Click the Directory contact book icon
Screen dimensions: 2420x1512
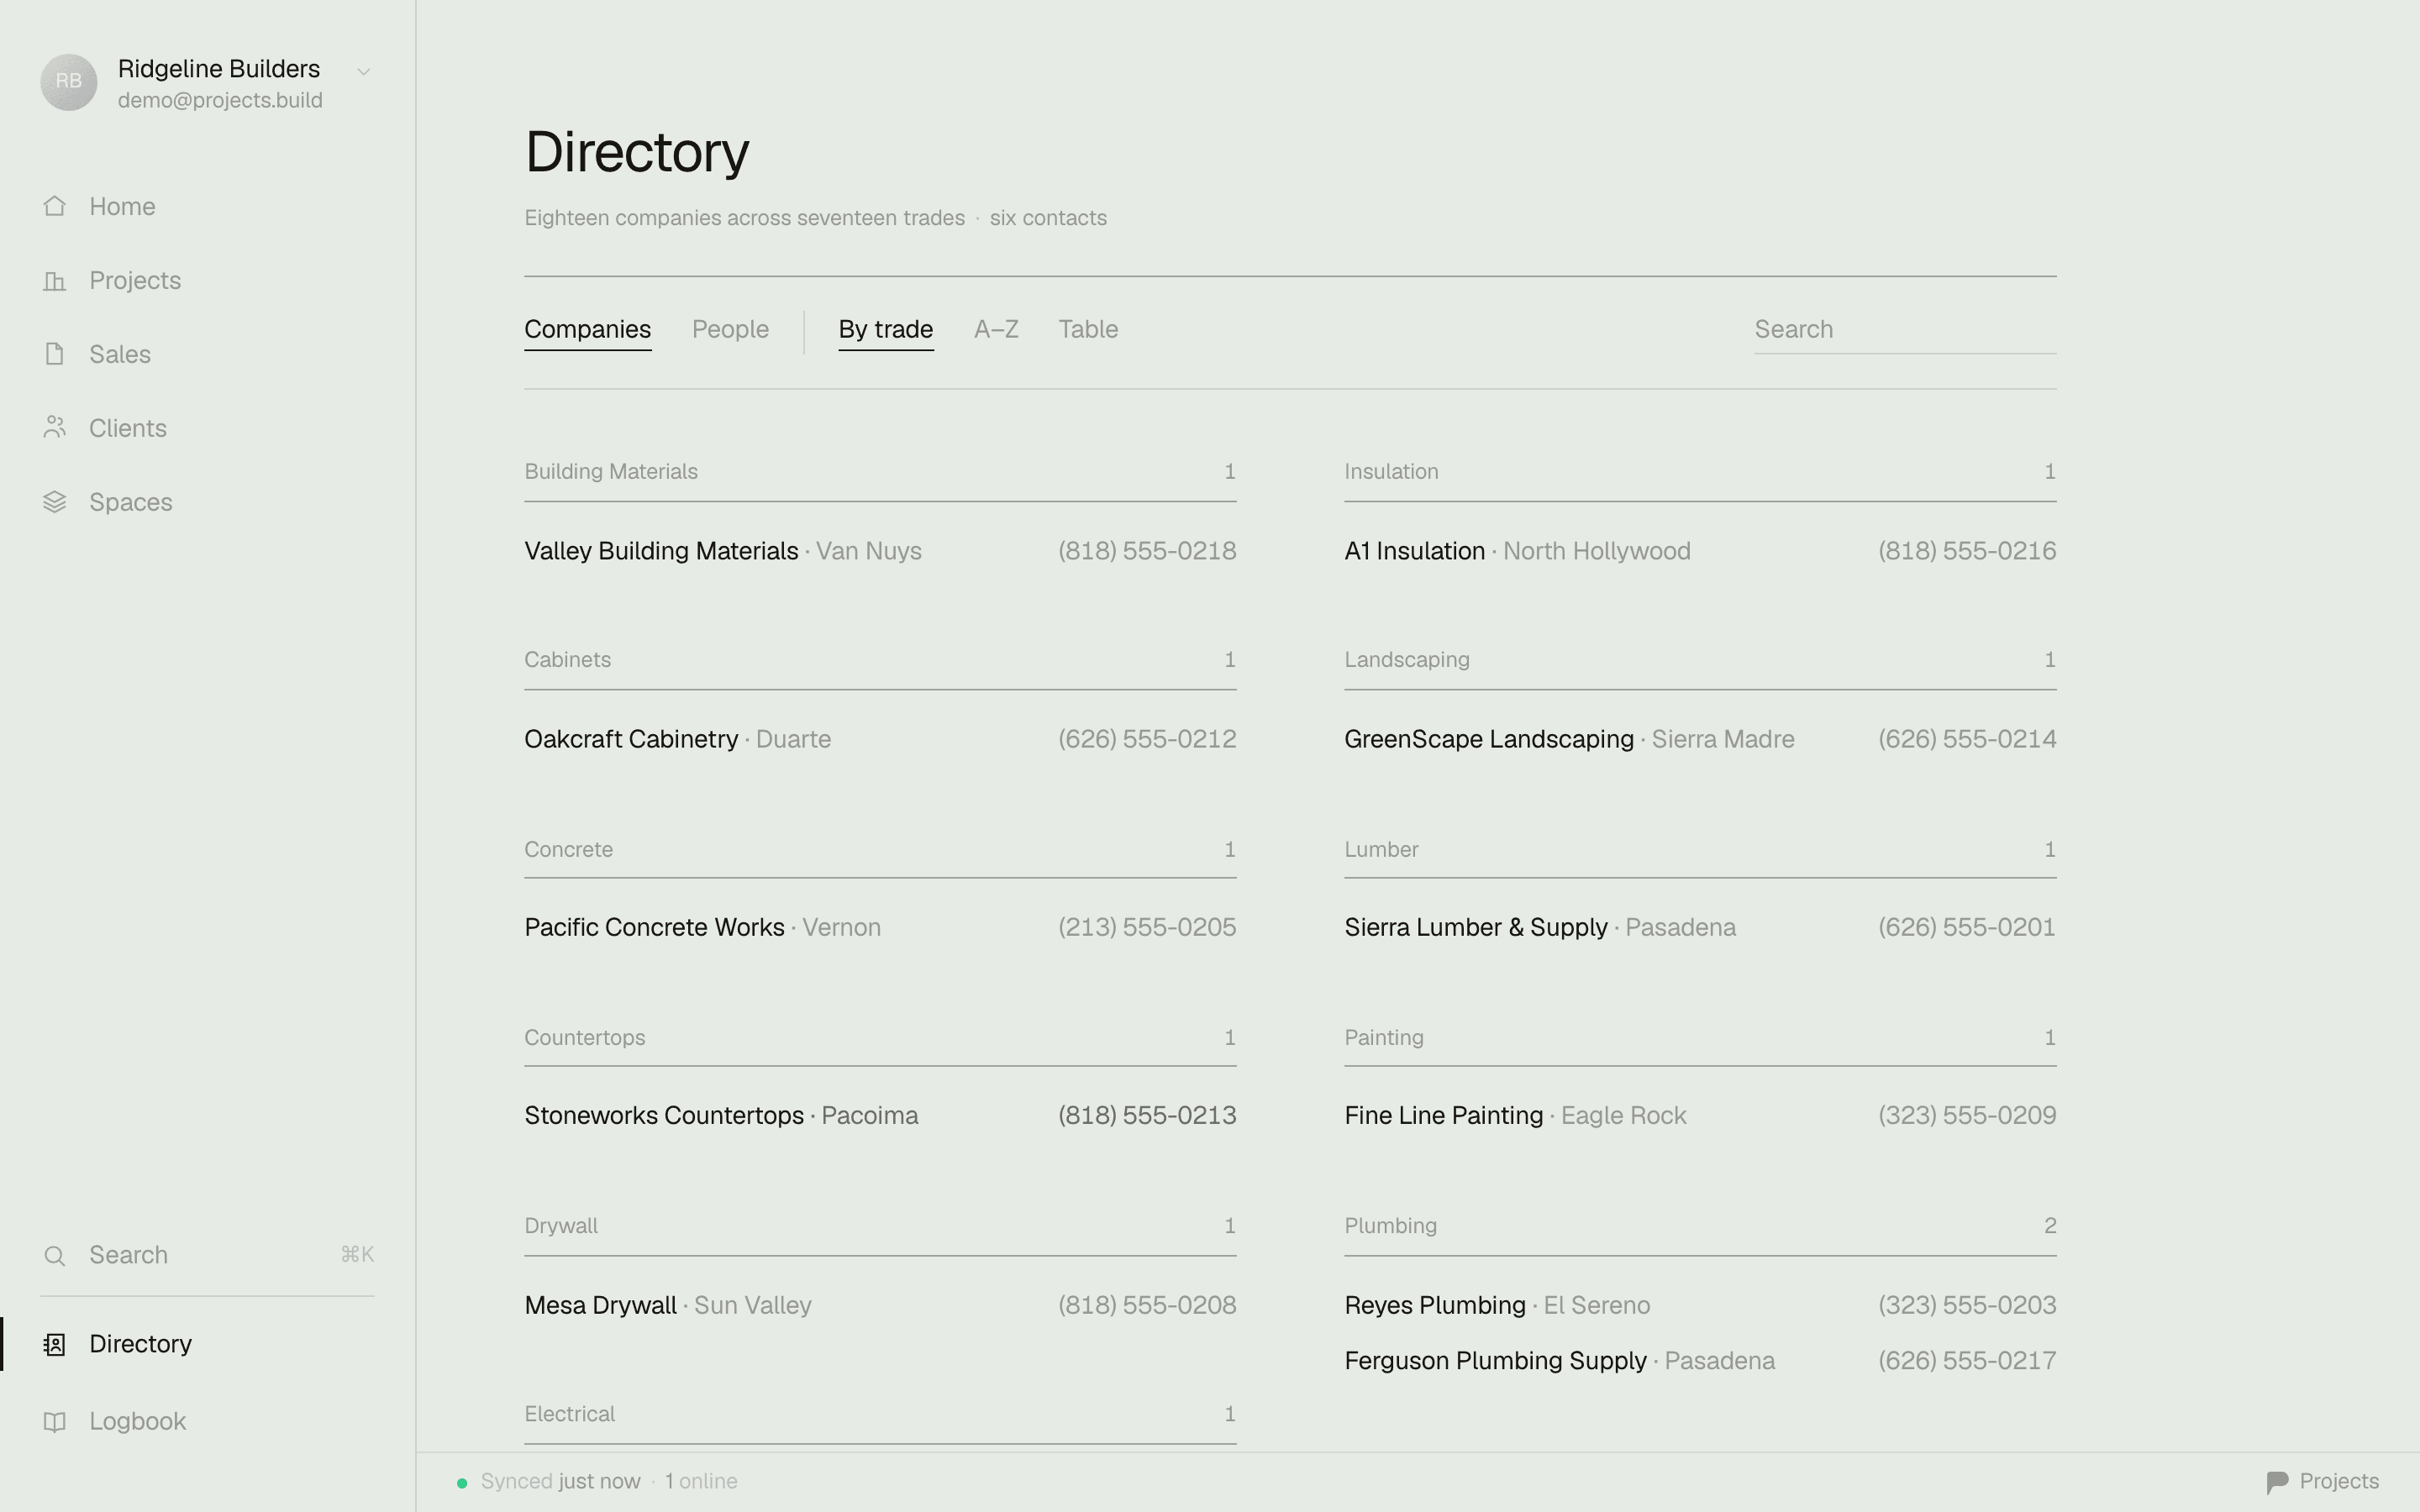tap(55, 1344)
